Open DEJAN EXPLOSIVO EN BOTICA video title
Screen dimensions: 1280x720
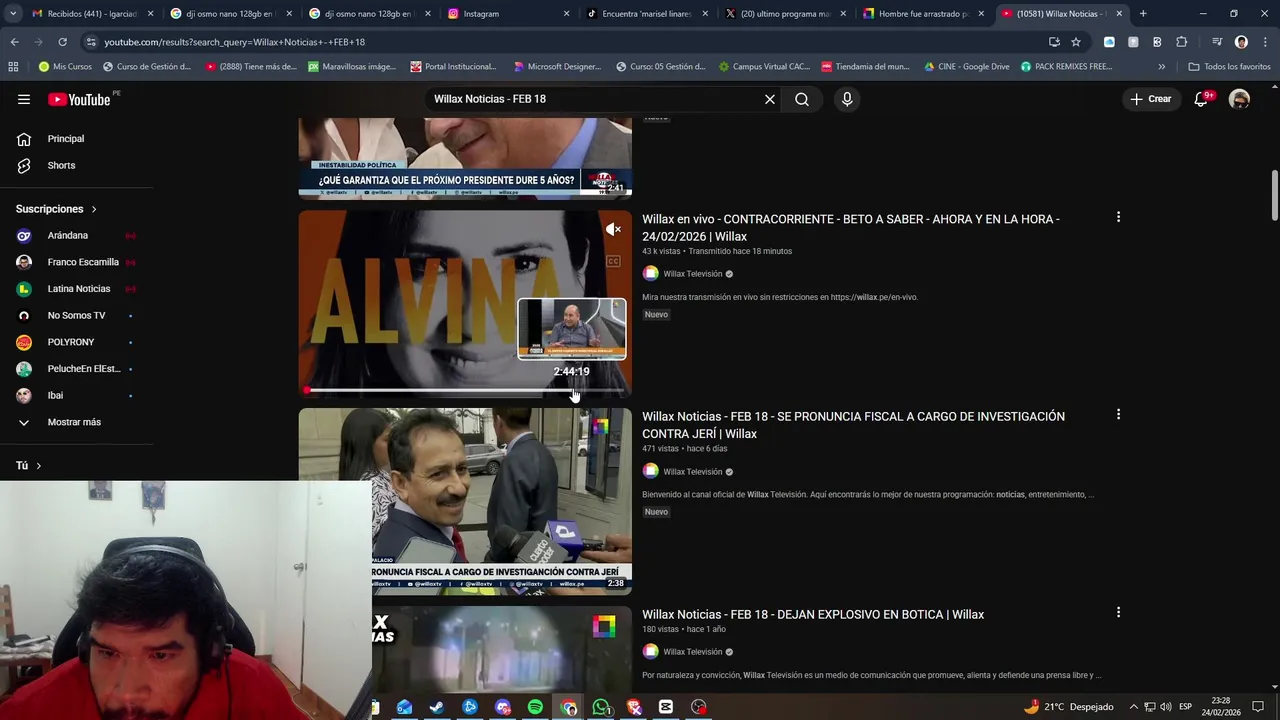point(813,614)
